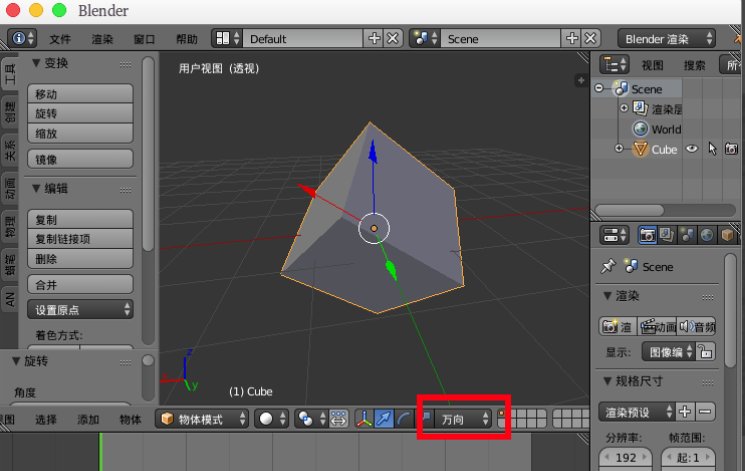This screenshot has width=745, height=471.
Task: Click the World icon in outliner
Action: [641, 129]
